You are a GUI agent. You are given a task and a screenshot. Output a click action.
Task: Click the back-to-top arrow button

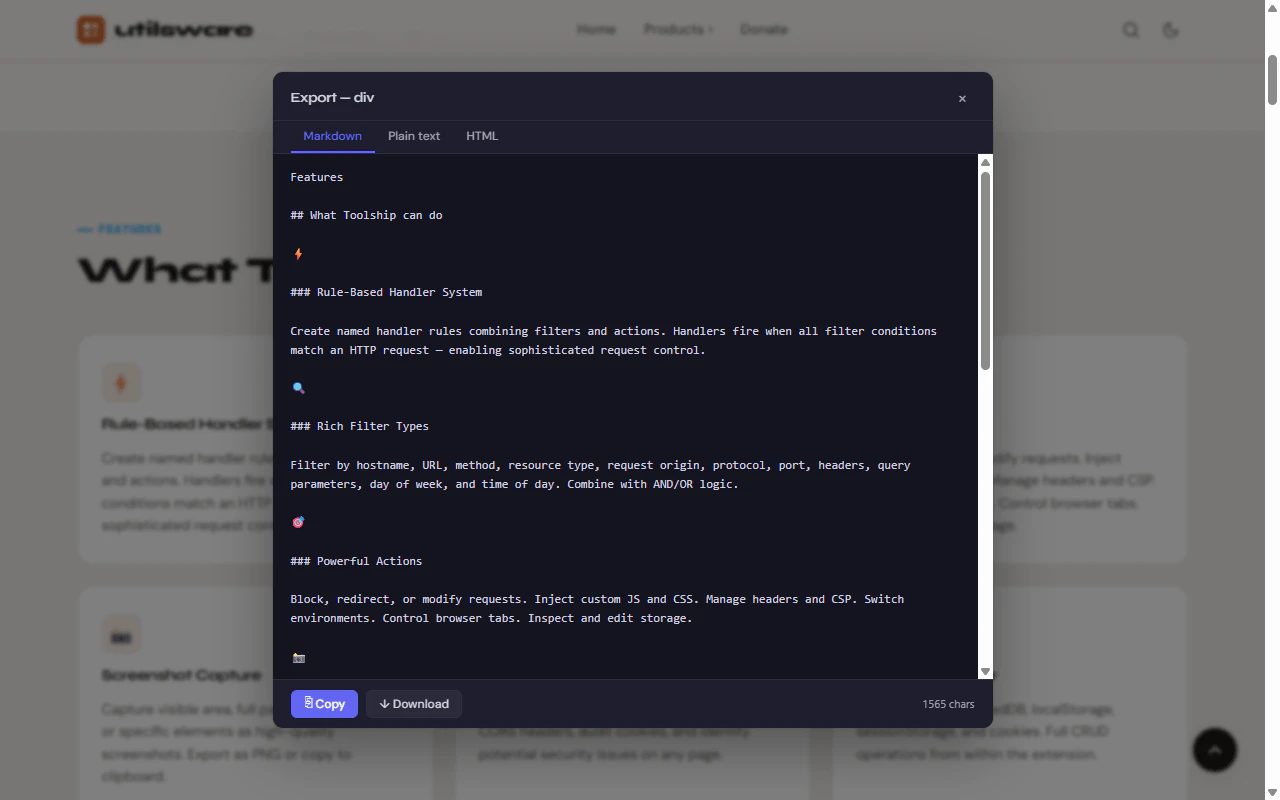pyautogui.click(x=1215, y=749)
